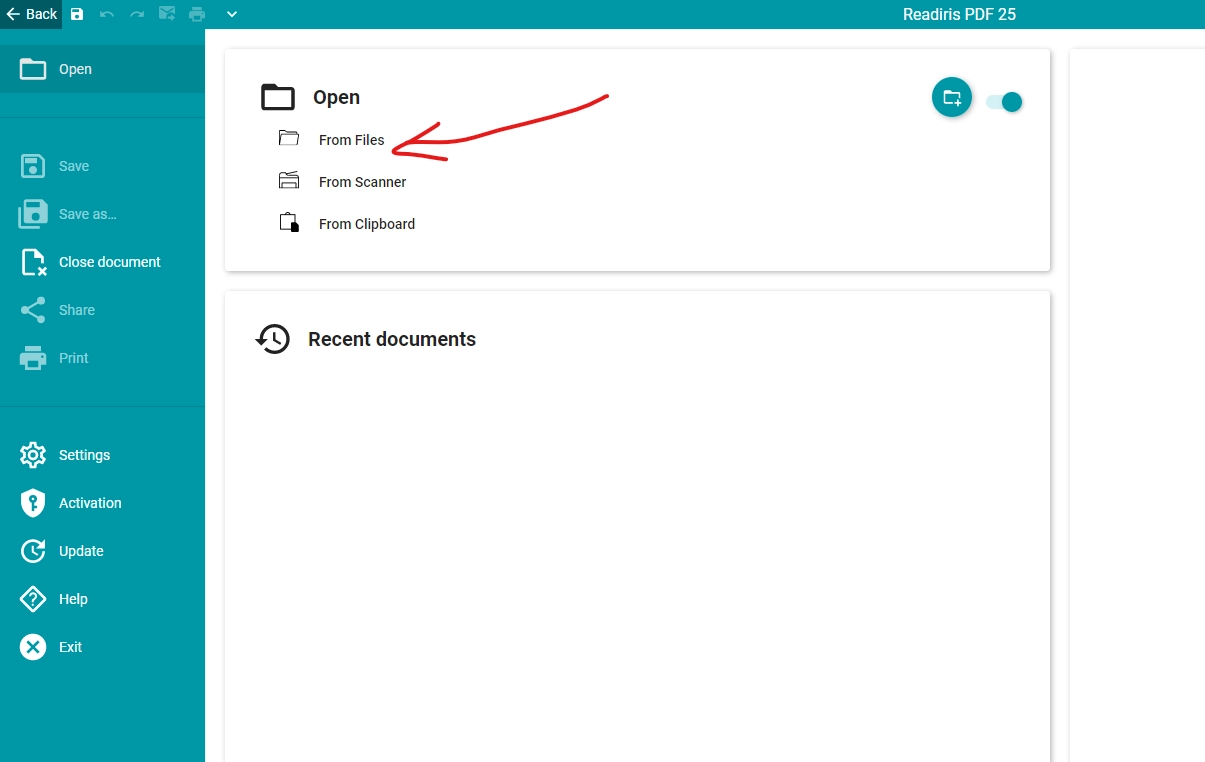The width and height of the screenshot is (1205, 762).
Task: Click the Activation shield icon
Action: [33, 503]
